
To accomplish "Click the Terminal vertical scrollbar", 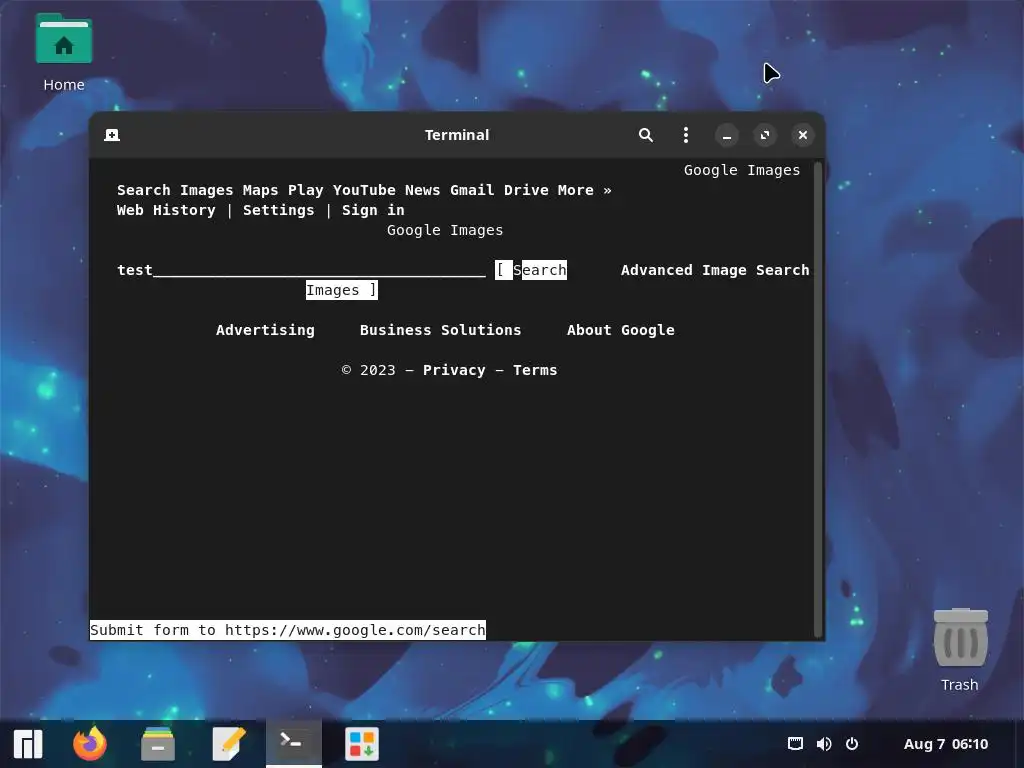I will tap(818, 398).
